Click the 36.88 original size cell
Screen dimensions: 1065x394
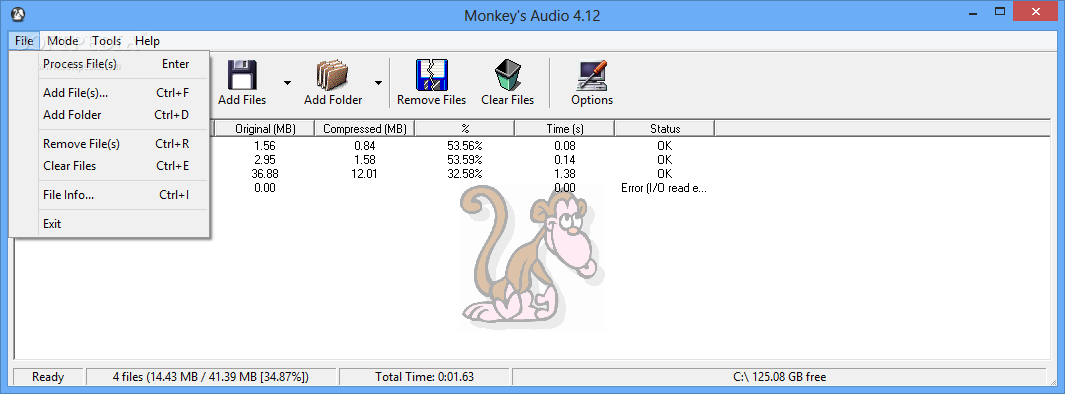click(x=265, y=174)
